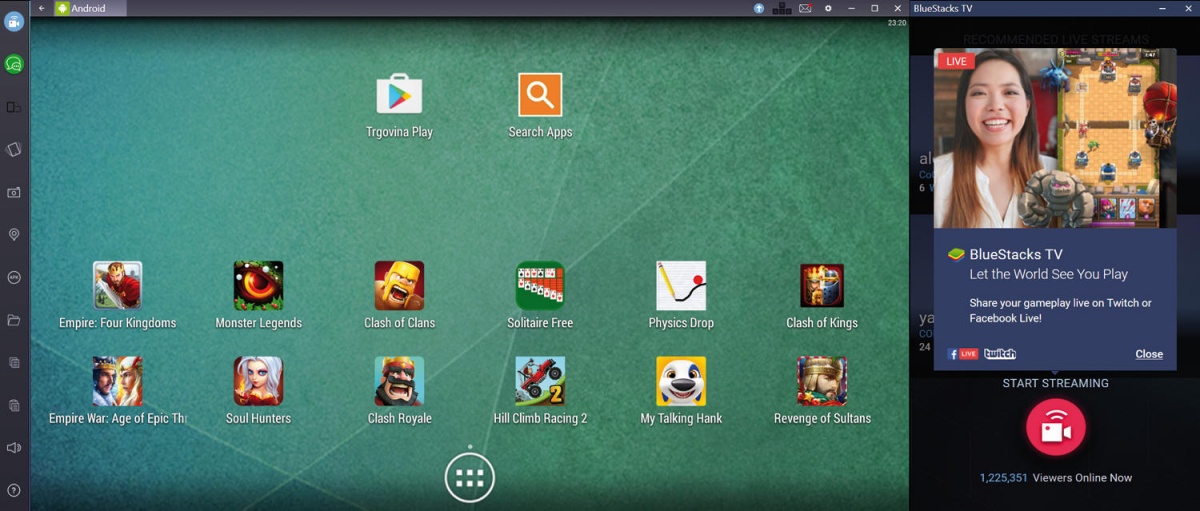Click the LIVE badge on stream preview
This screenshot has width=1200, height=511.
(956, 61)
